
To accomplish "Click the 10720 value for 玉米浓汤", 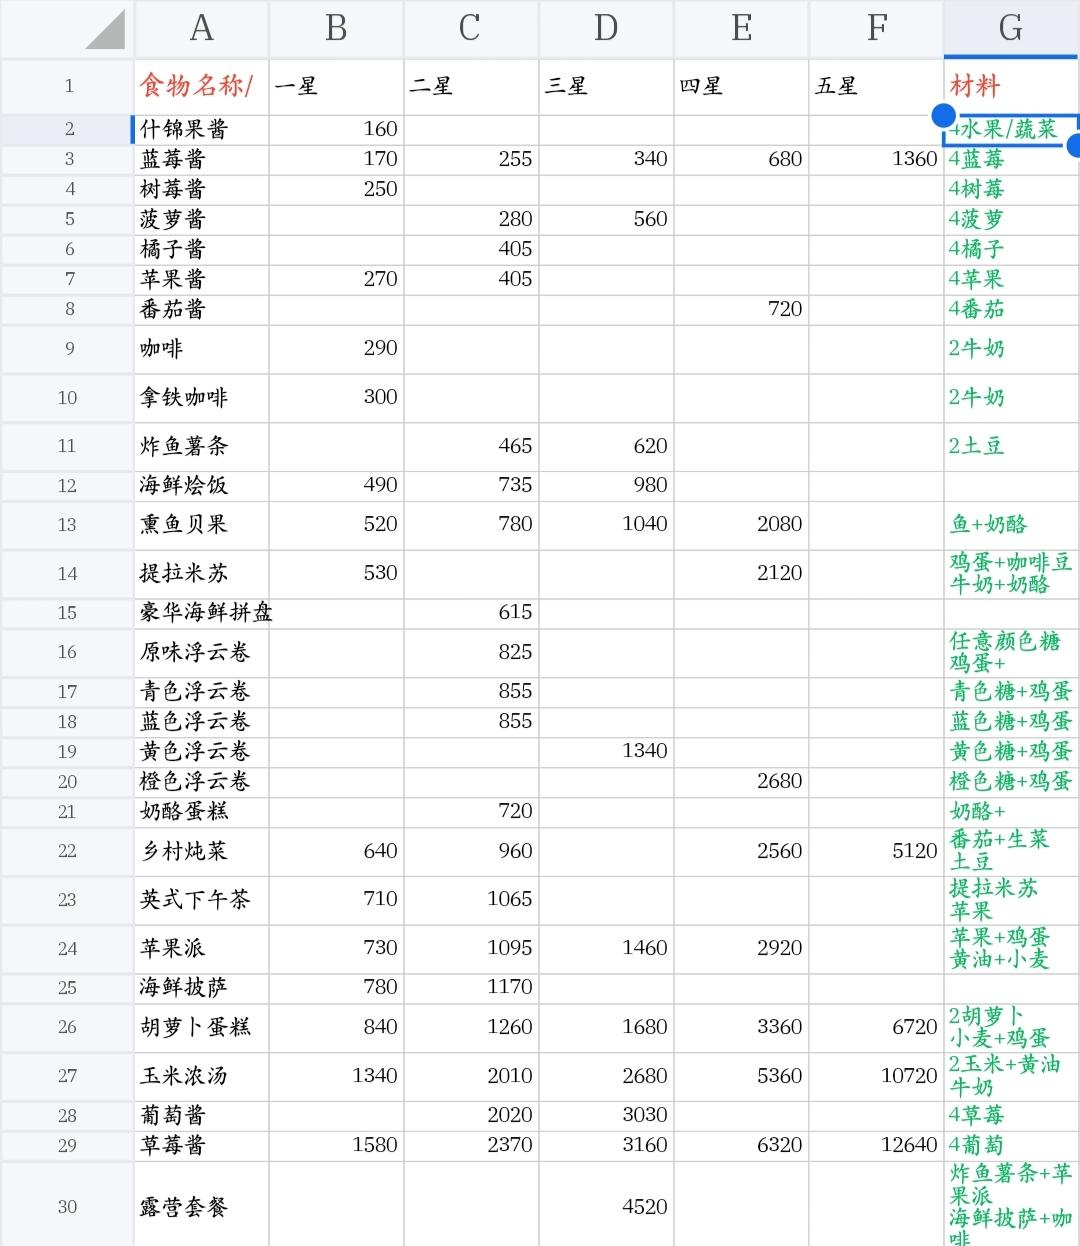I will (876, 1076).
